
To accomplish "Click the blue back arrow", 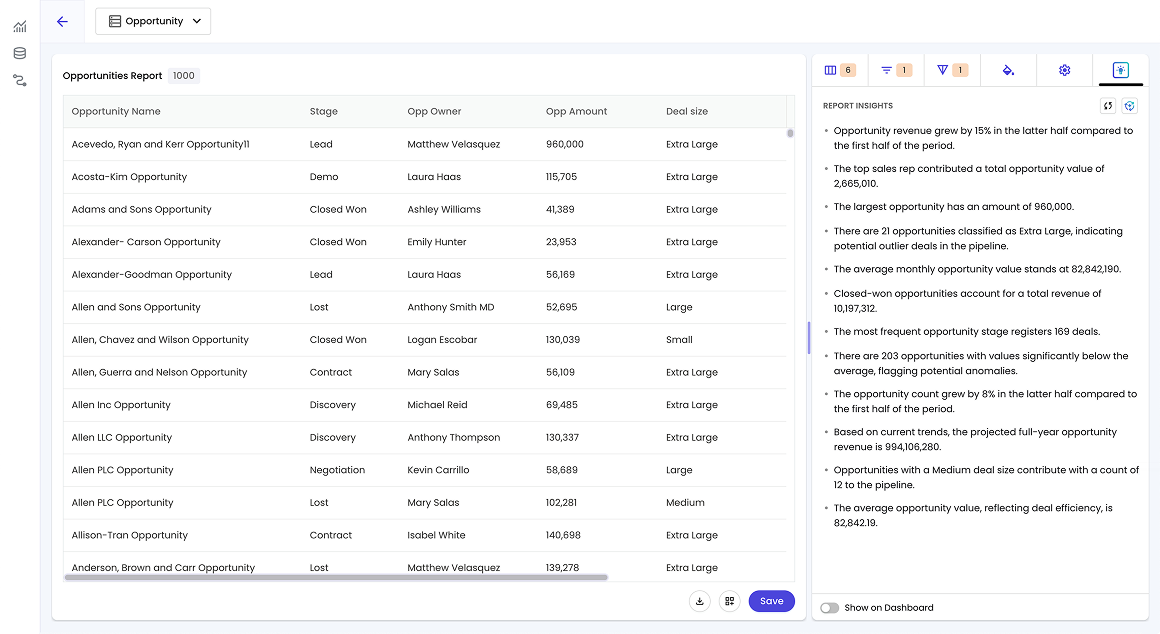I will (62, 21).
